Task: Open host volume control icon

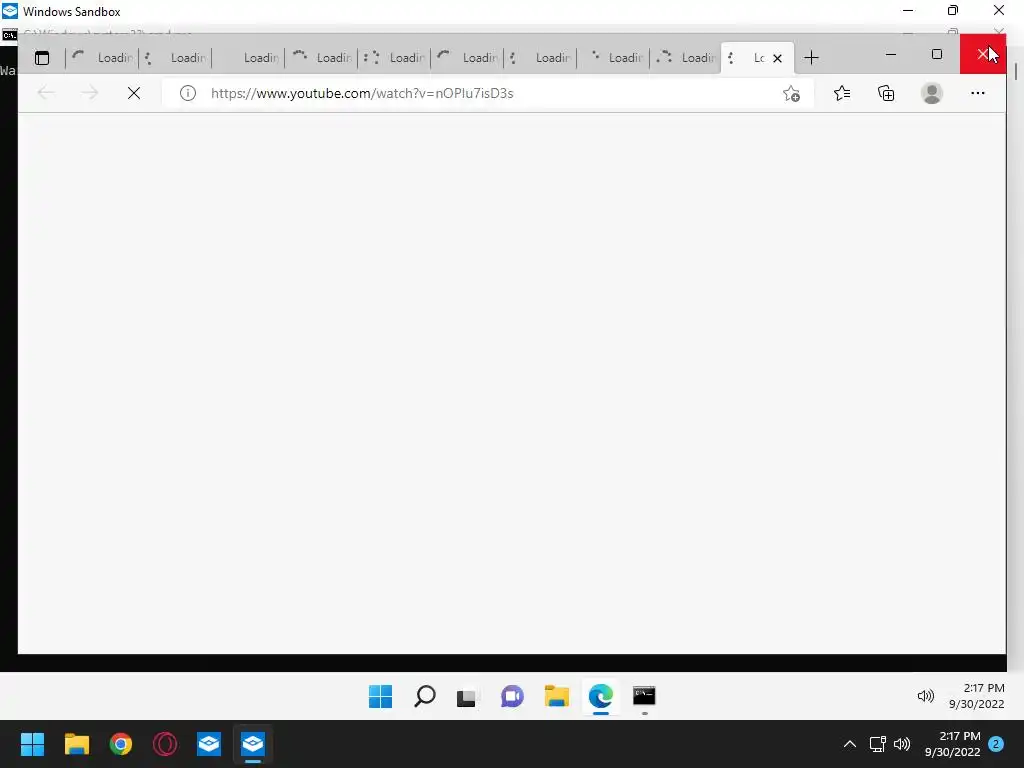Action: (x=902, y=744)
